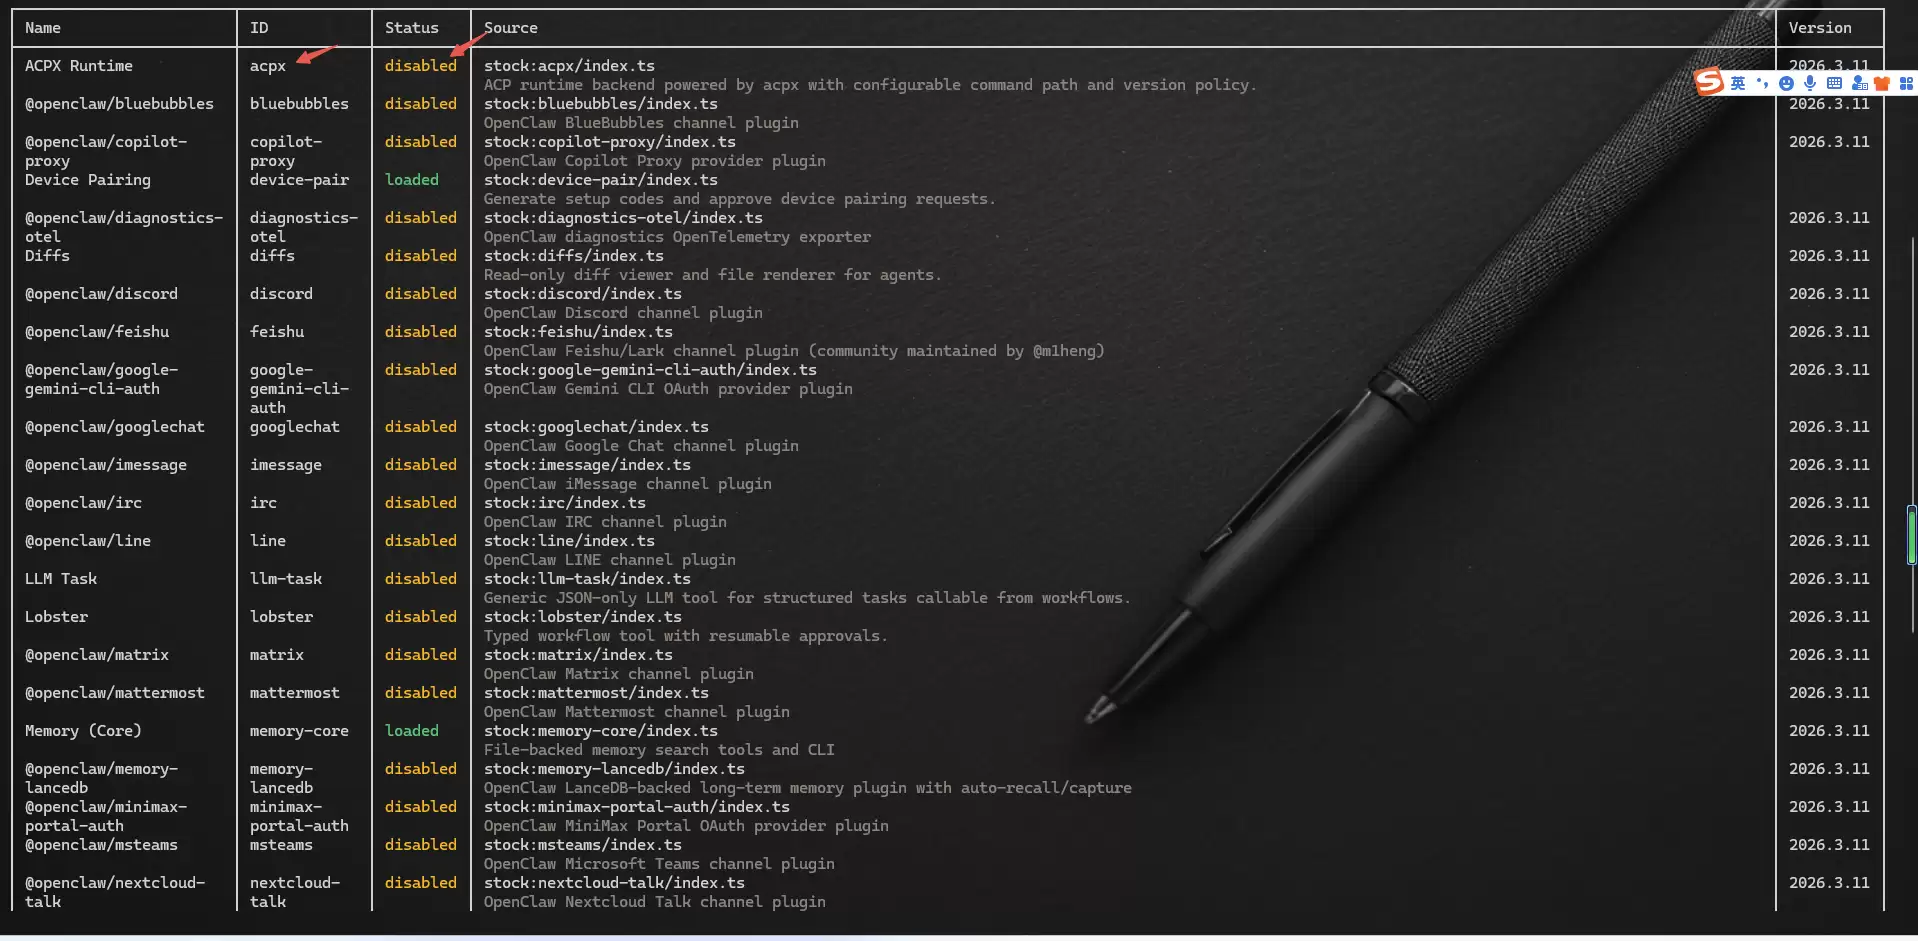1918x941 pixels.
Task: Click the disabled status for feishu
Action: pos(420,332)
